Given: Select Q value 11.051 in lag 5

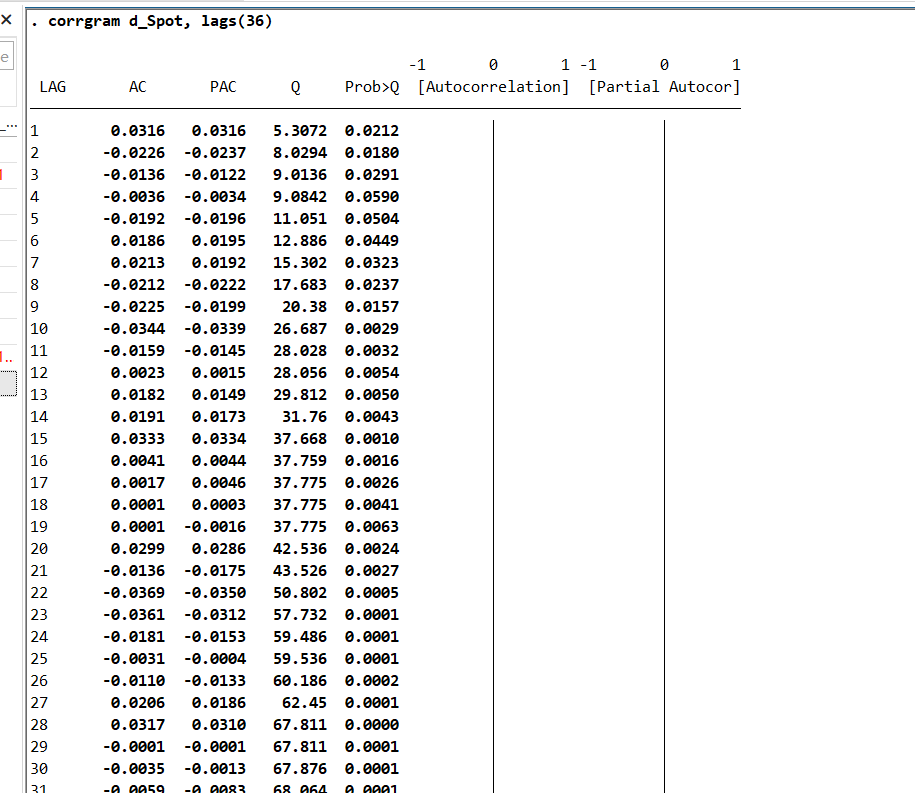Looking at the screenshot, I should click(300, 219).
